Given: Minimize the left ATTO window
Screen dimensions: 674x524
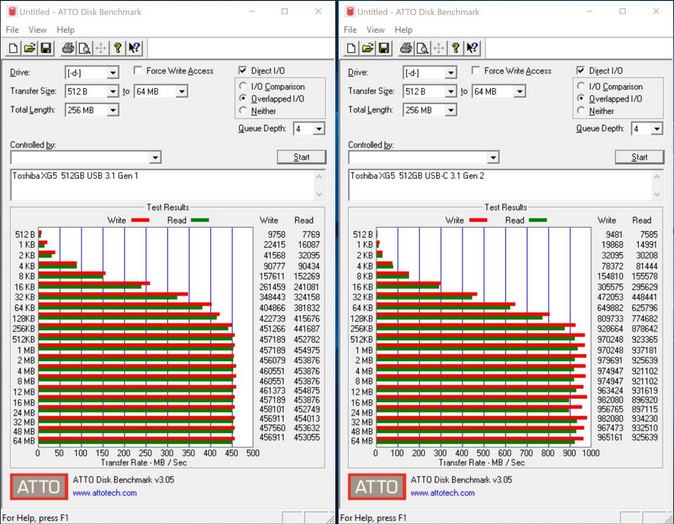Looking at the screenshot, I should pos(251,12).
